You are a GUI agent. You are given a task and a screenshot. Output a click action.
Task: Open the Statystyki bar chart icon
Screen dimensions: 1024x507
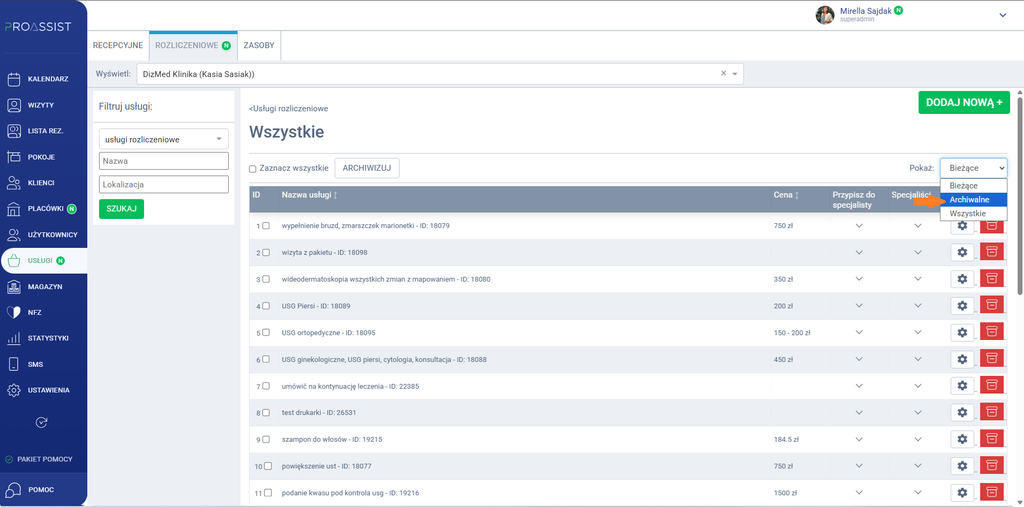point(14,338)
